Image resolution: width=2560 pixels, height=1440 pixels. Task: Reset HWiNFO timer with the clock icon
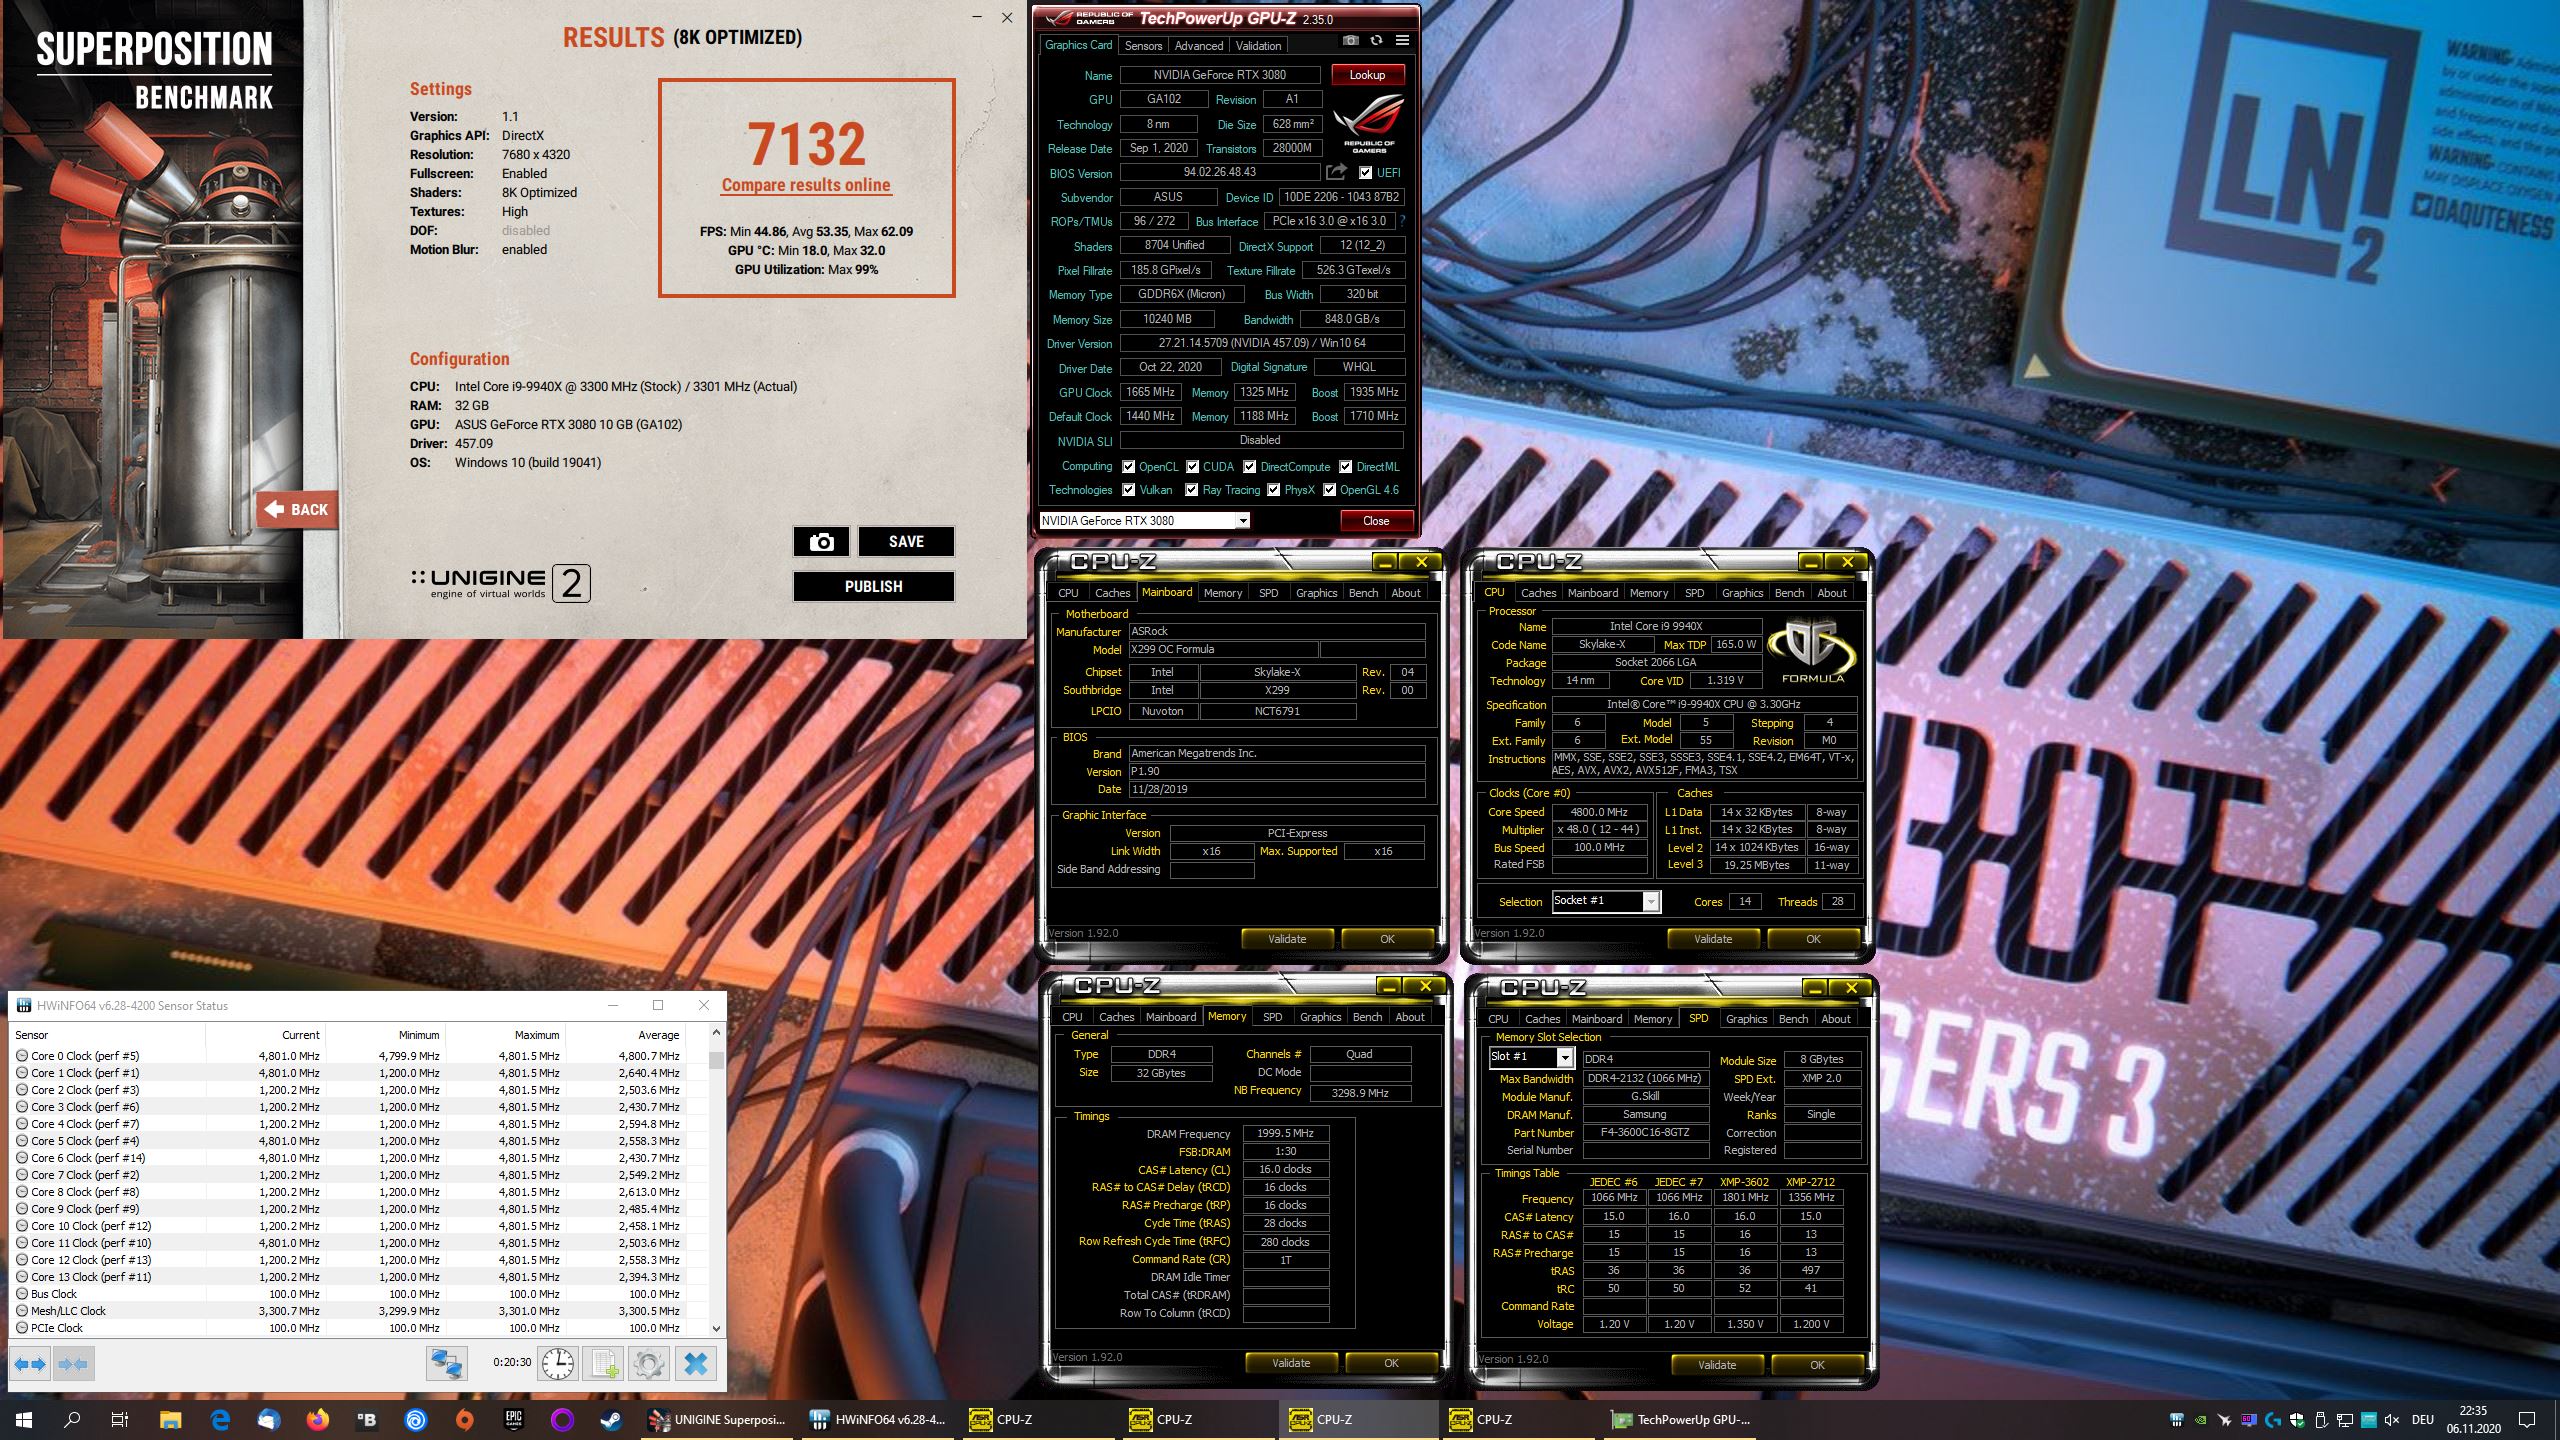pyautogui.click(x=558, y=1363)
